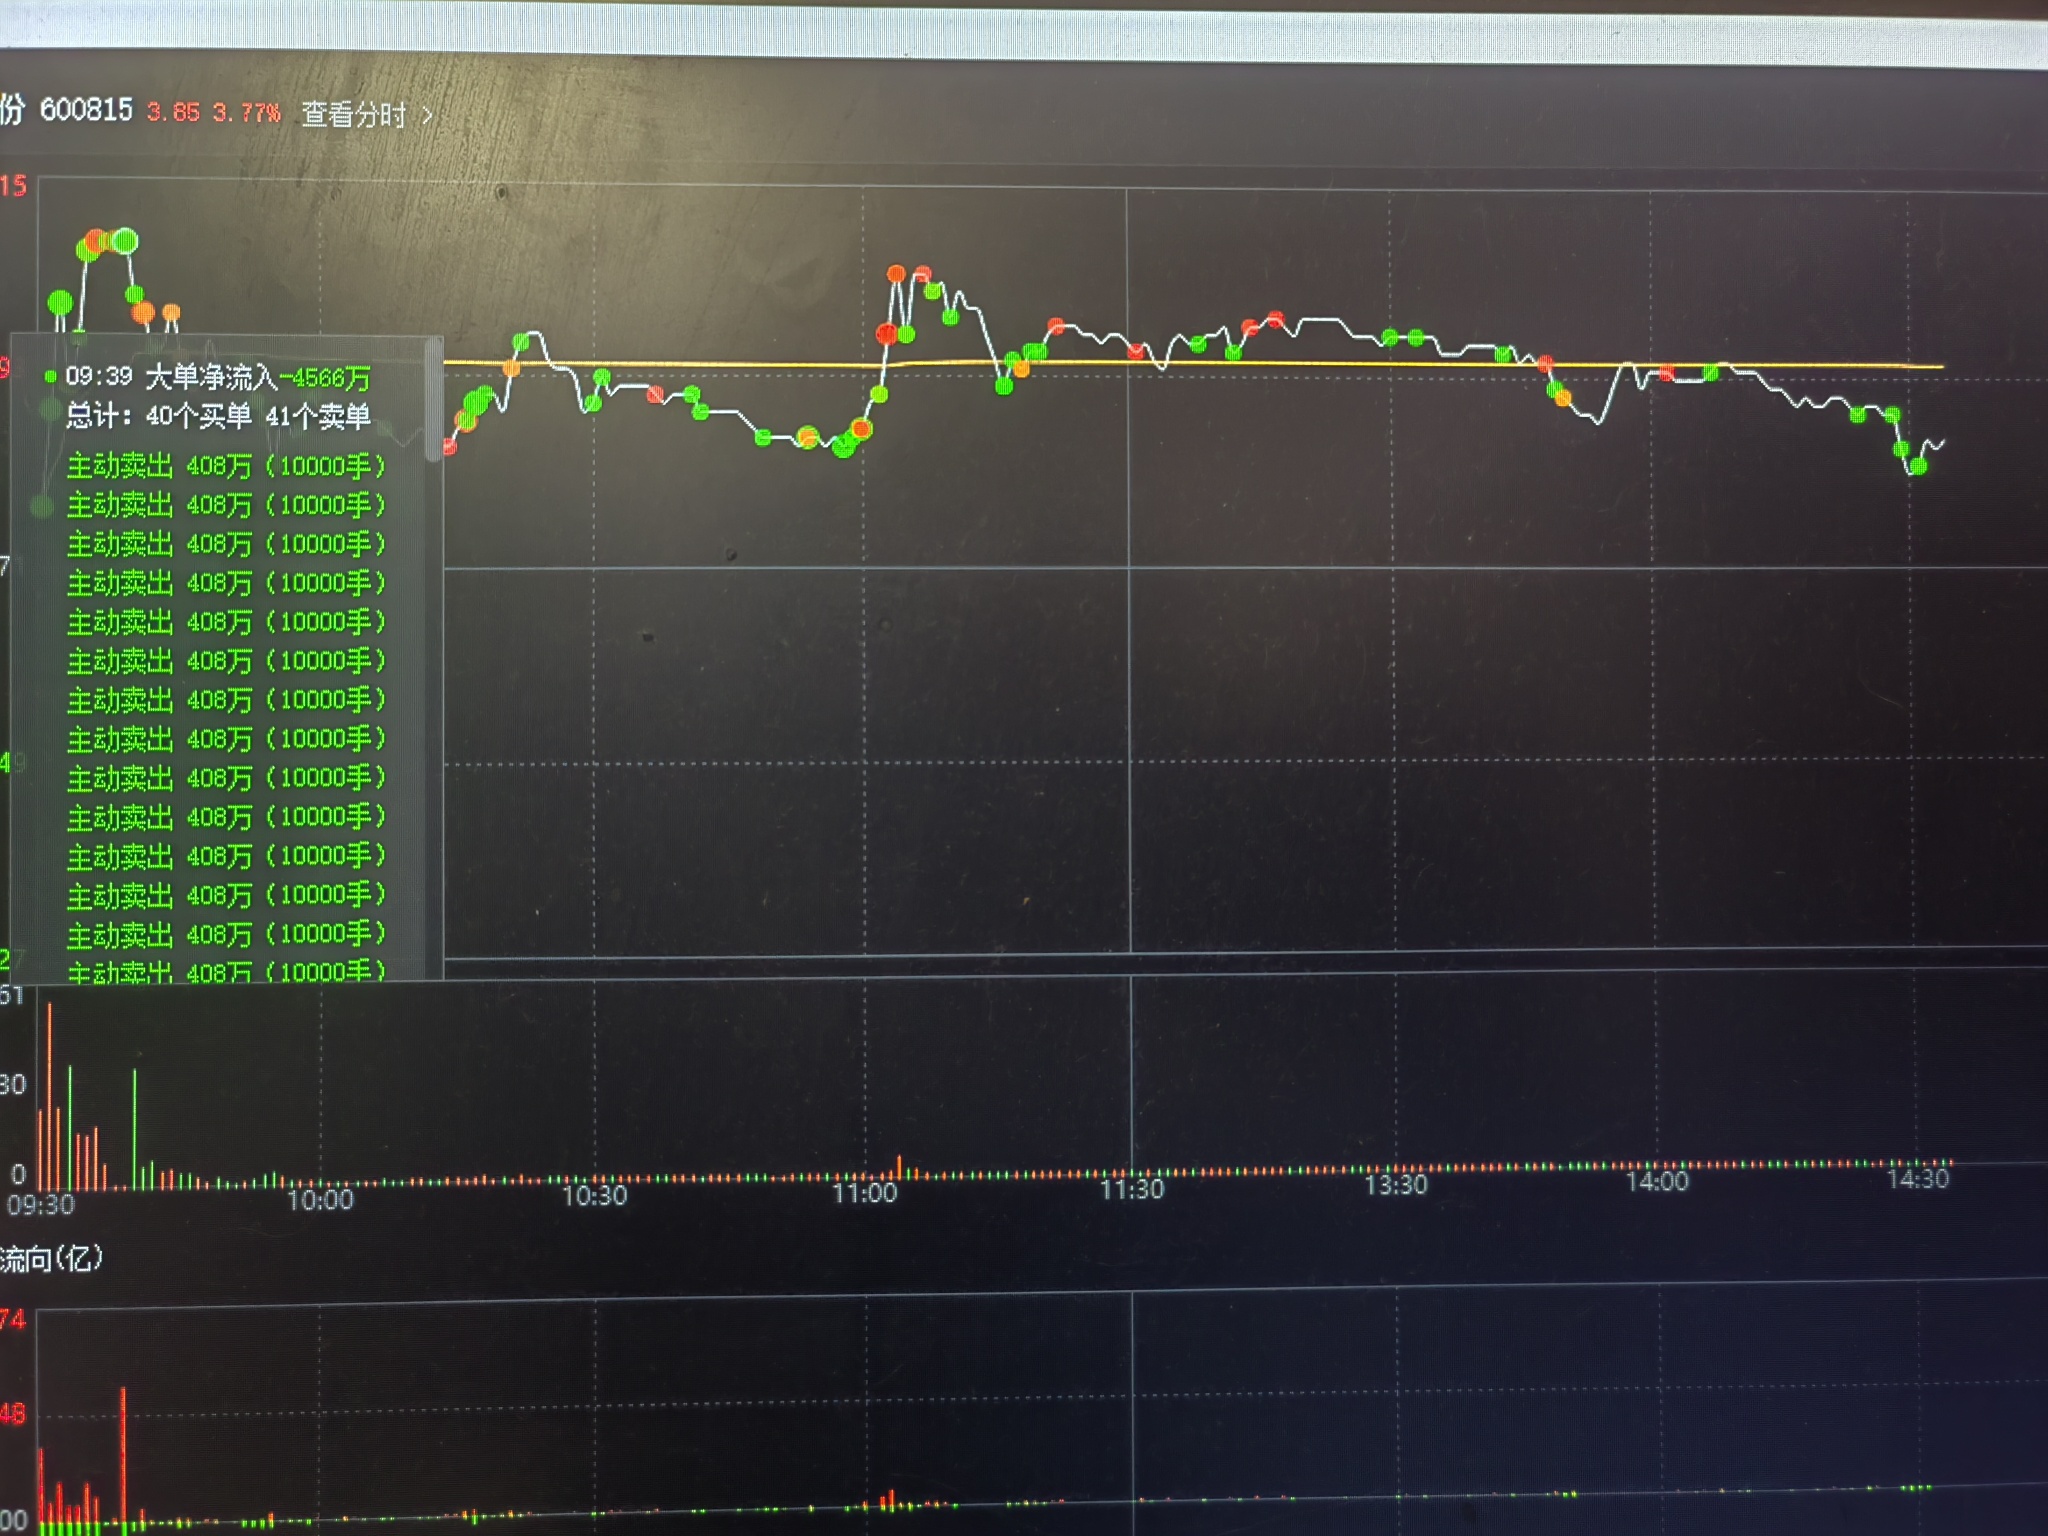Select the stock code 600815
Viewport: 2048px width, 1536px height.
(86, 110)
